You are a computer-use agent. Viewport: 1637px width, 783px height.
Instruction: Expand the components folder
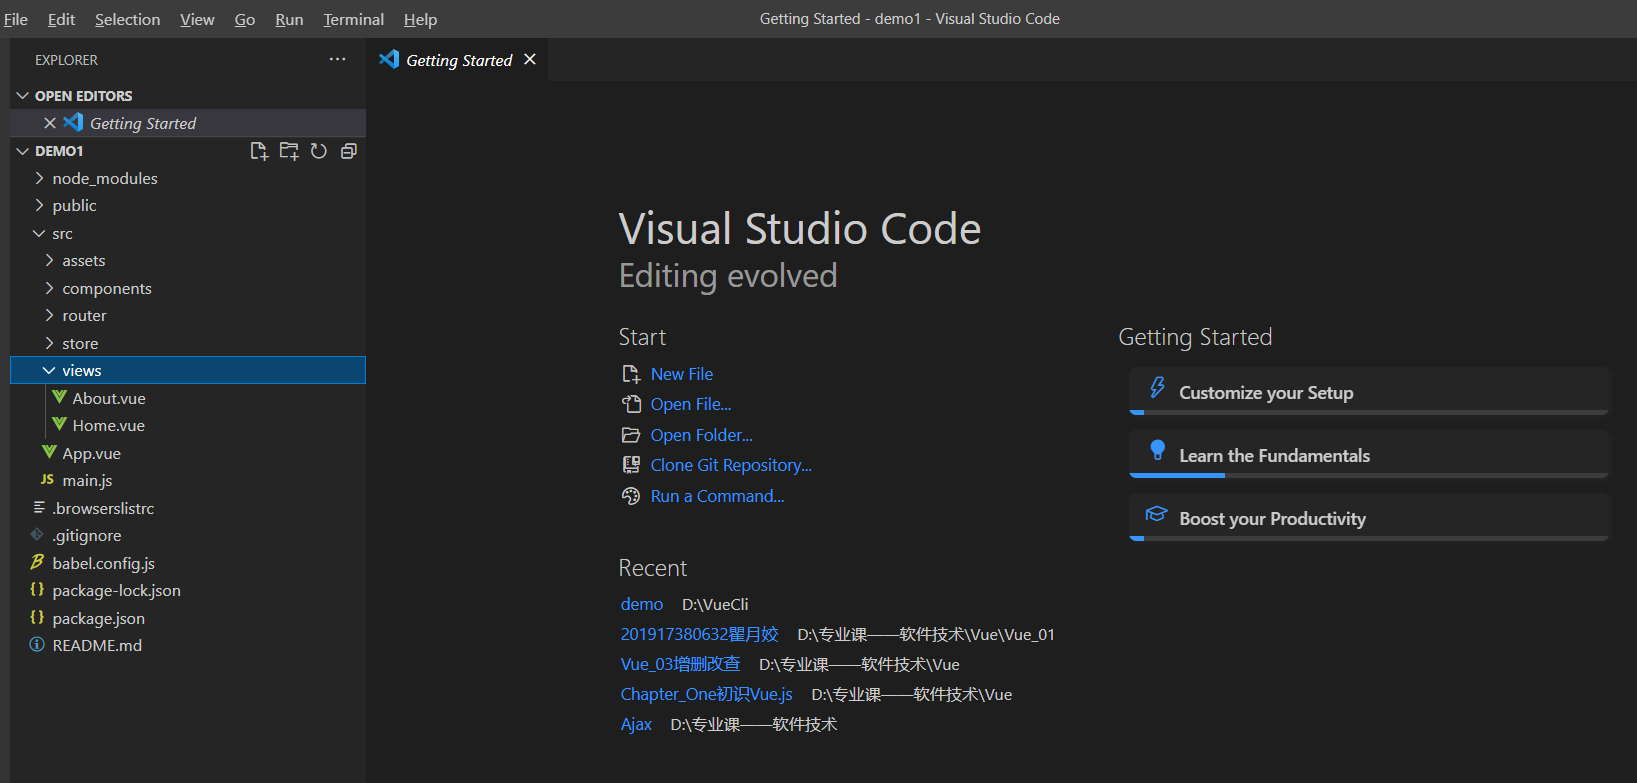tap(49, 288)
